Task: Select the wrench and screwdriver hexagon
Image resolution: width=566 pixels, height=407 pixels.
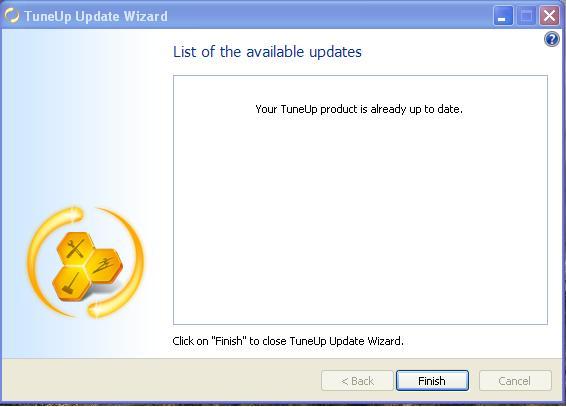Action: 75,248
